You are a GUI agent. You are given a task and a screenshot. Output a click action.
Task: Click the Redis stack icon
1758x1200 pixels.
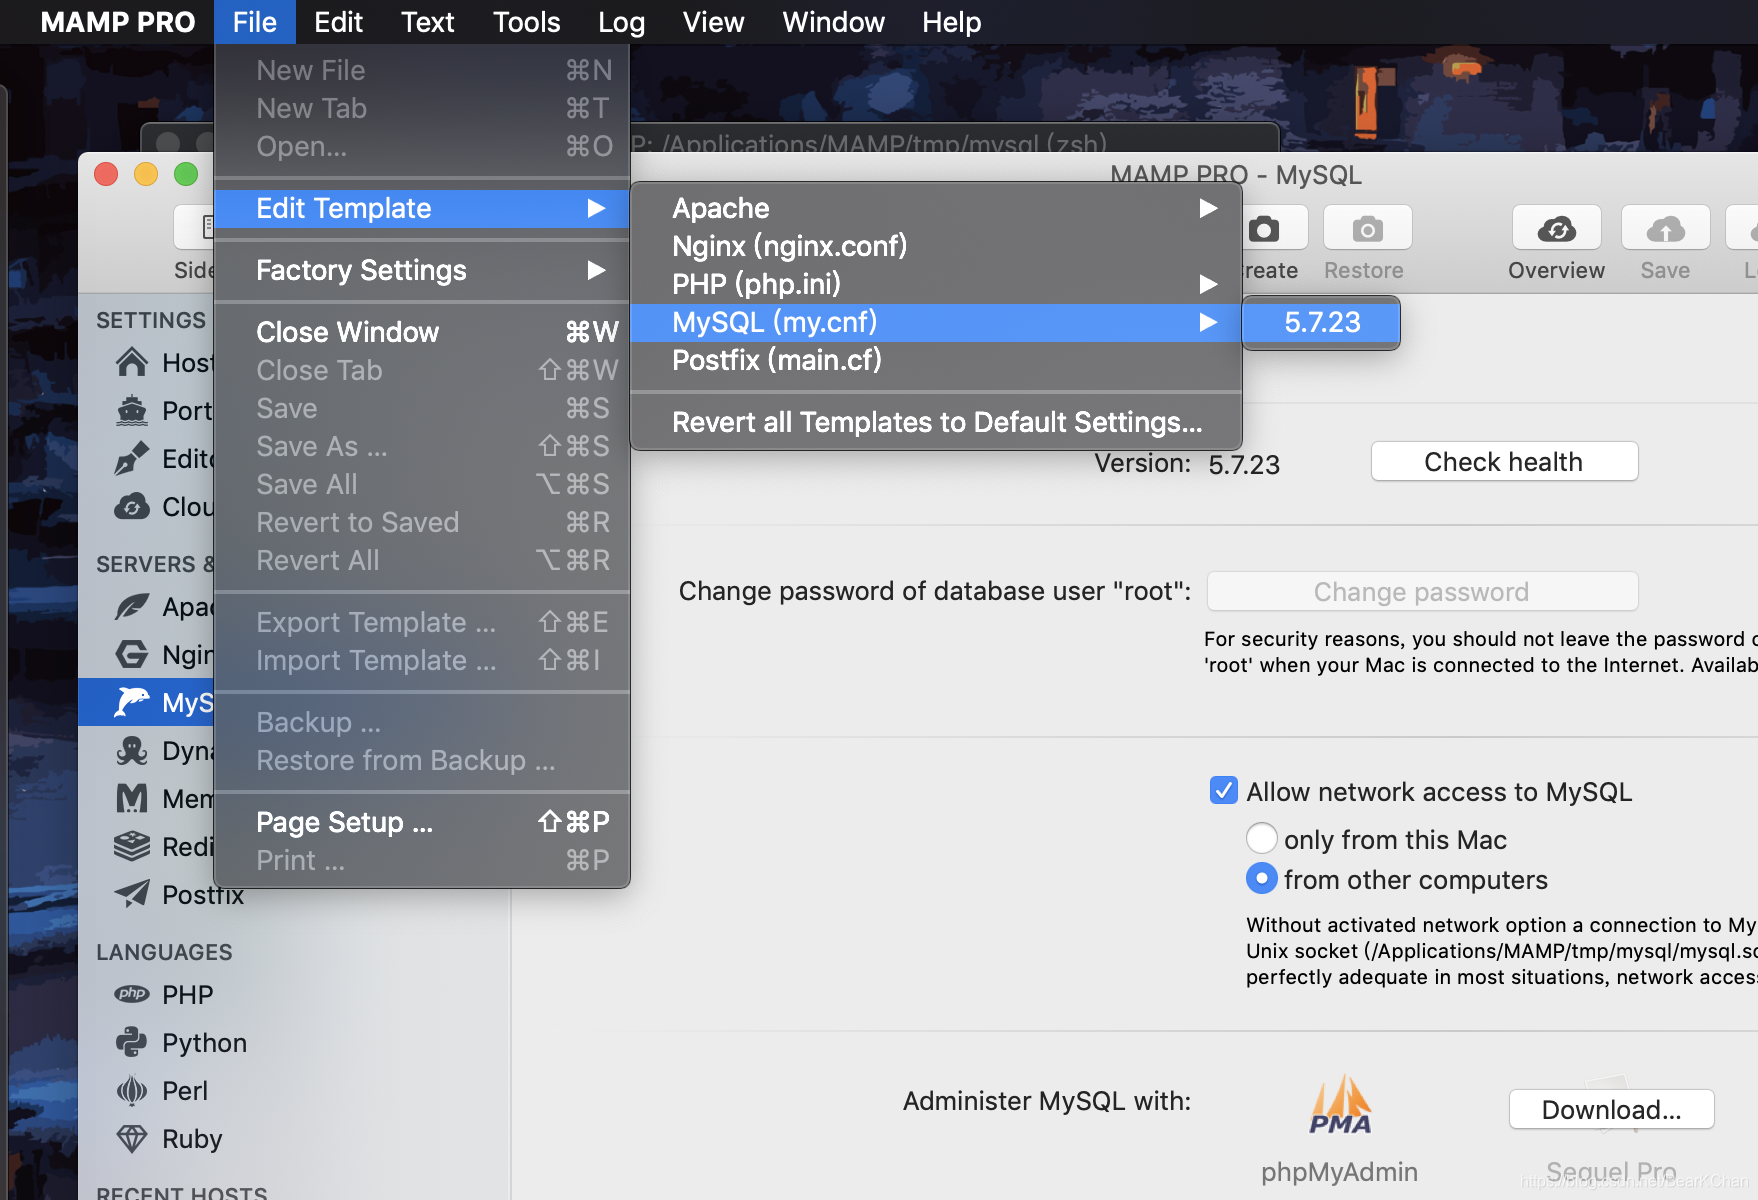tap(132, 846)
